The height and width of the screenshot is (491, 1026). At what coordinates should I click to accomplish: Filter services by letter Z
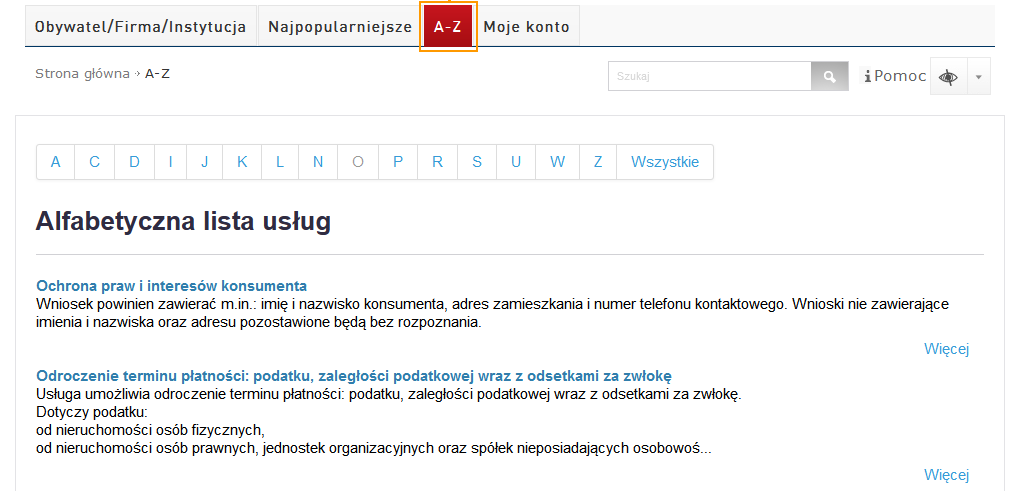click(x=598, y=162)
